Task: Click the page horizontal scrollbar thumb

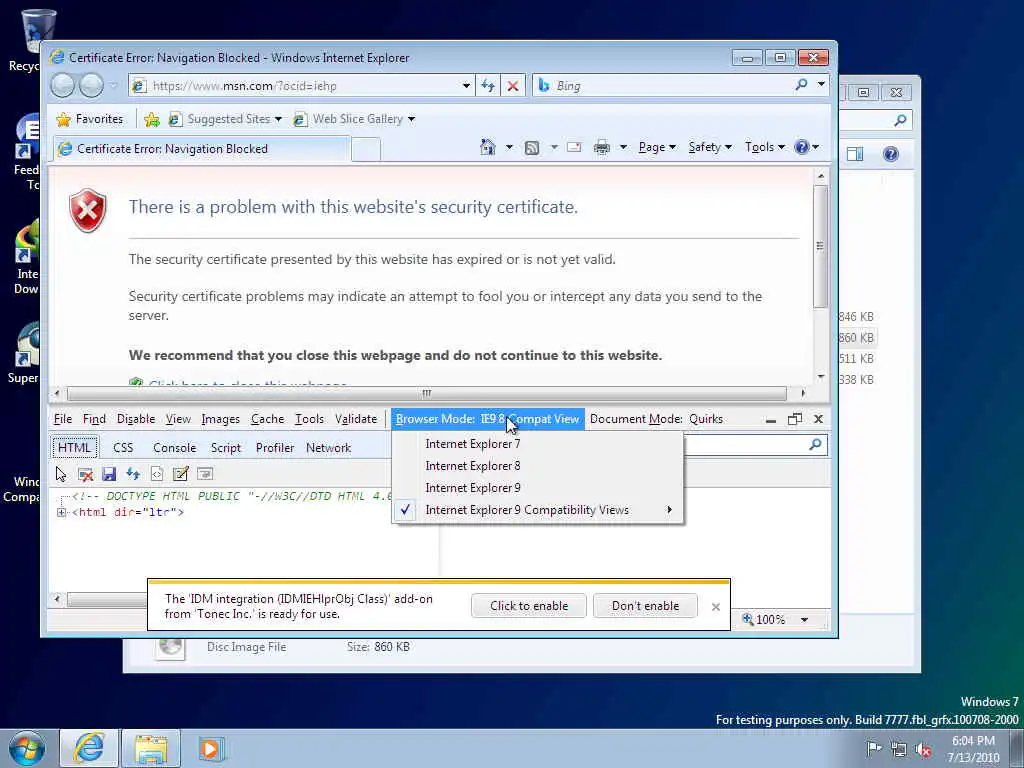Action: click(x=426, y=393)
